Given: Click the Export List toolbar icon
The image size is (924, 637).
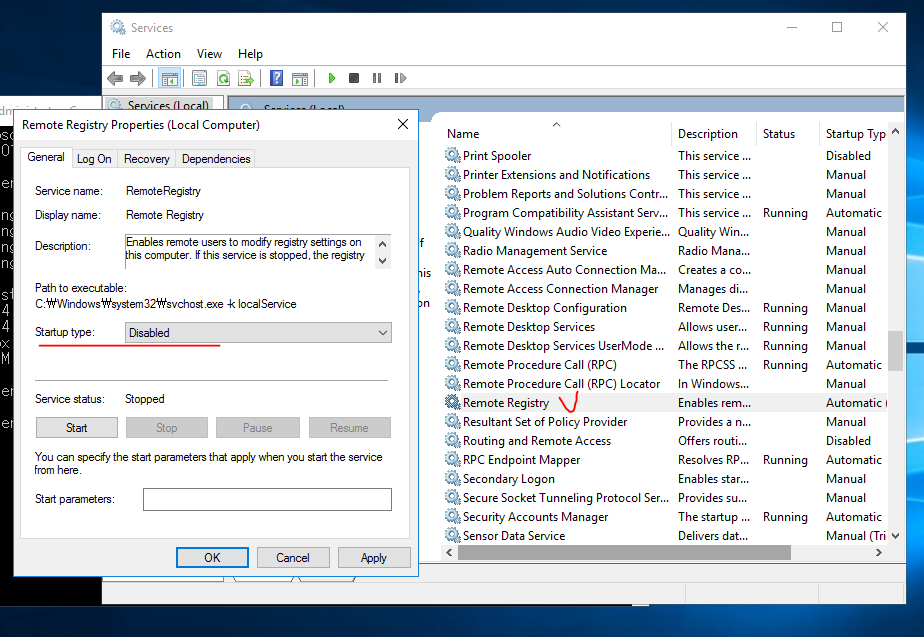Looking at the screenshot, I should (x=246, y=78).
